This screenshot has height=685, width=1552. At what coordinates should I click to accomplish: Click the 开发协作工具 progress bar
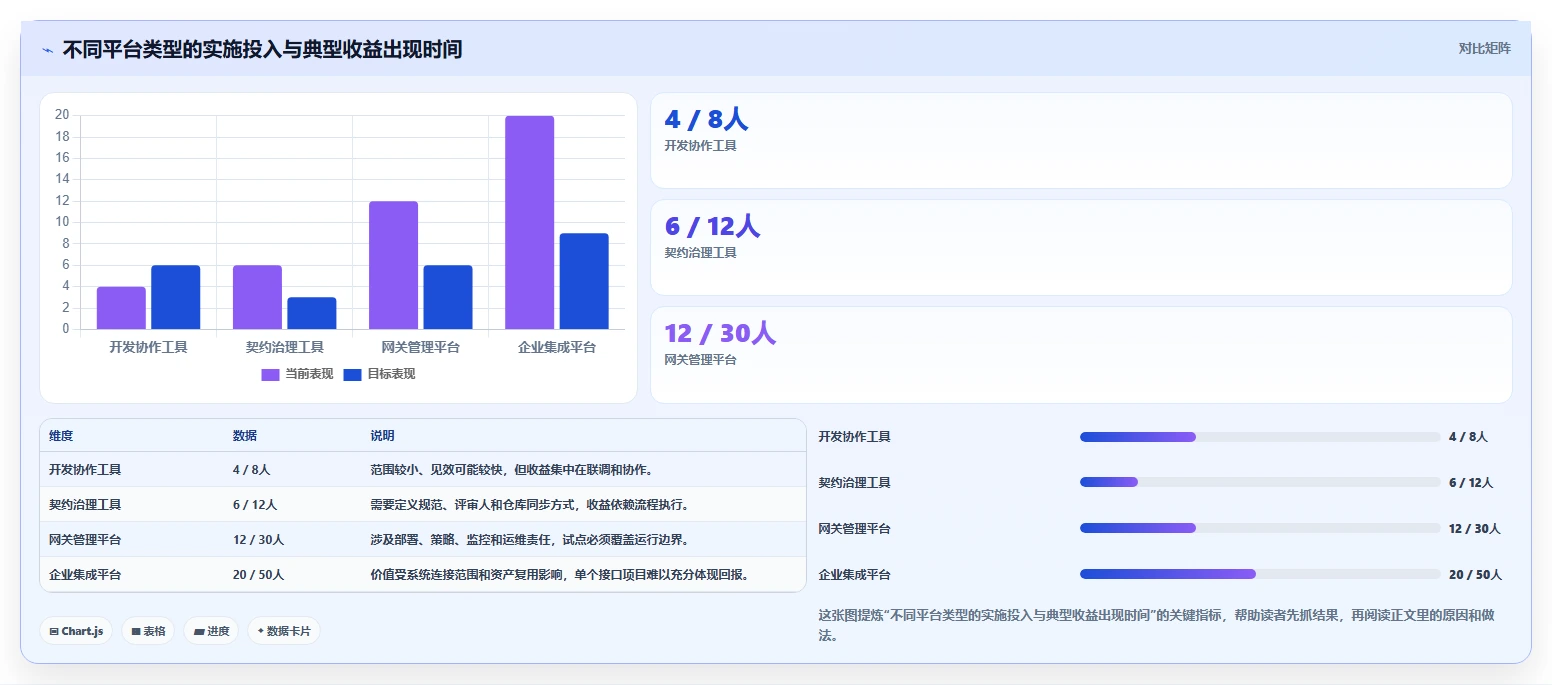[1260, 437]
